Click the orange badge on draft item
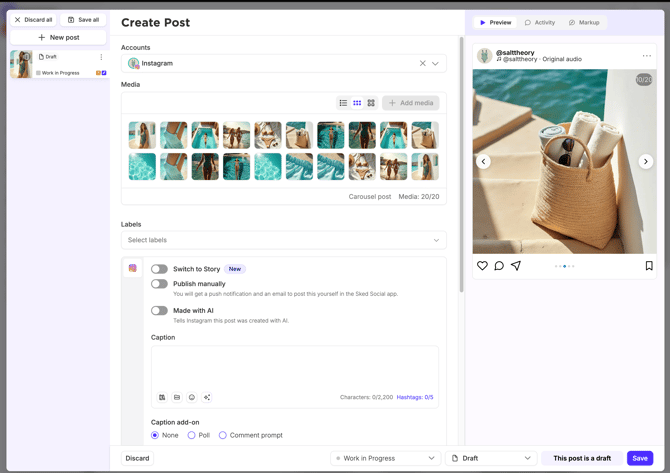The width and height of the screenshot is (670, 473). (x=98, y=73)
